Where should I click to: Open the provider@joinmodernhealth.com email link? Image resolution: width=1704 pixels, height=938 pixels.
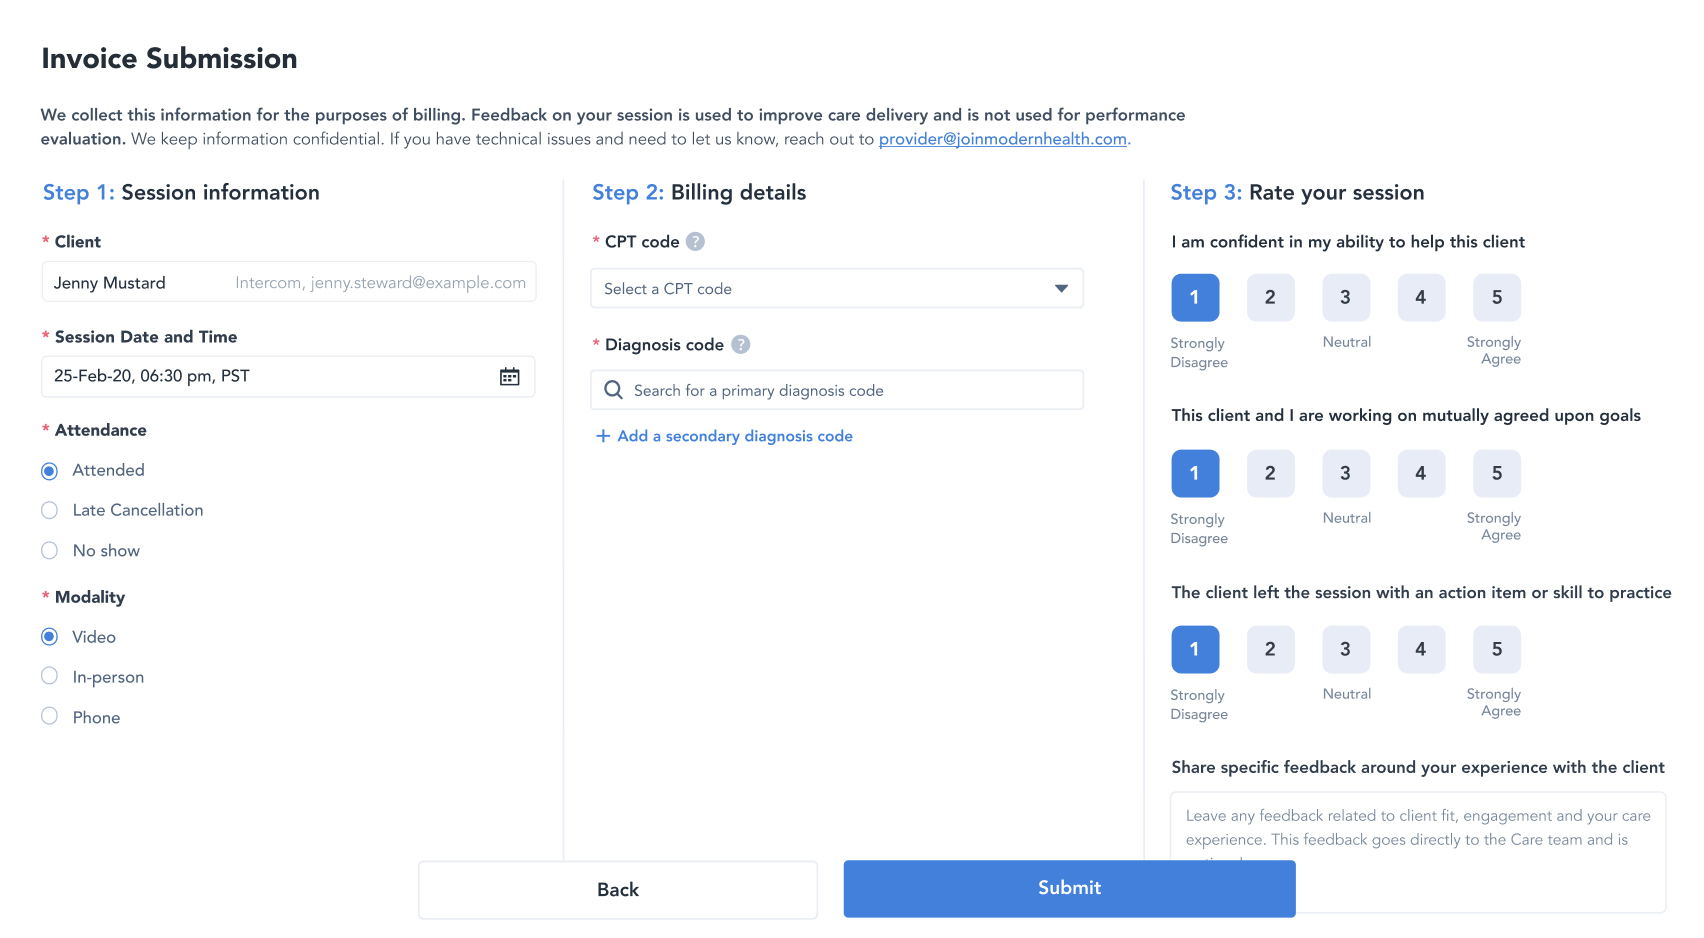click(x=1002, y=139)
